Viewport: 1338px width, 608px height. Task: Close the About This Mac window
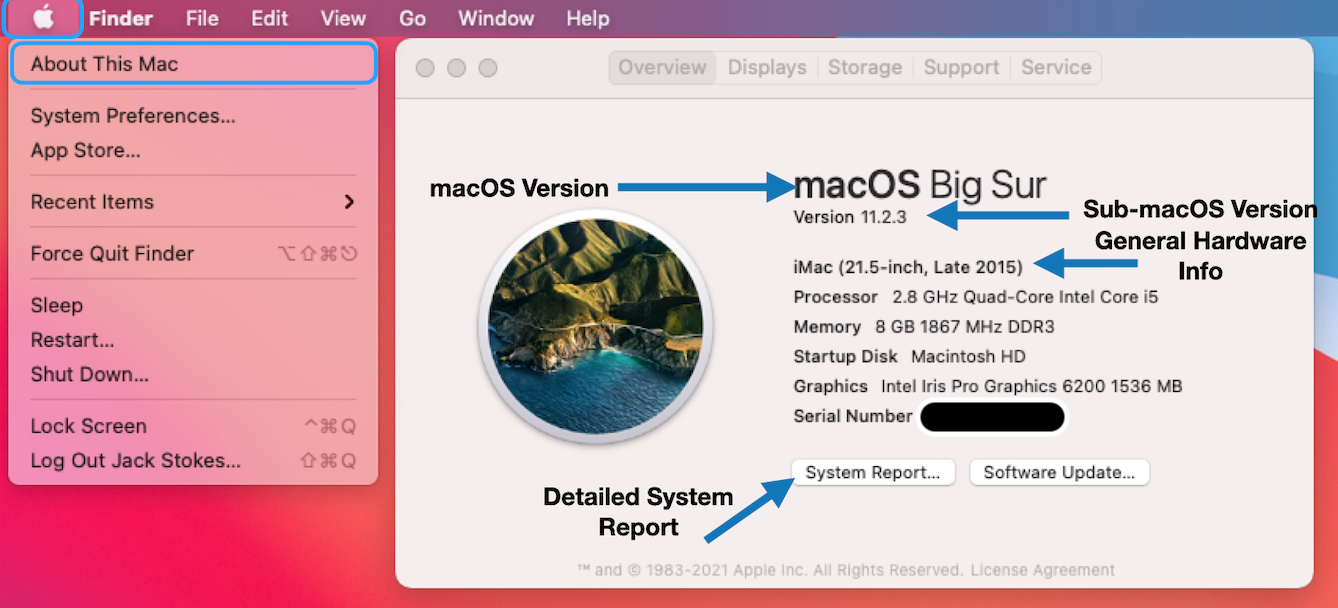[x=425, y=68]
